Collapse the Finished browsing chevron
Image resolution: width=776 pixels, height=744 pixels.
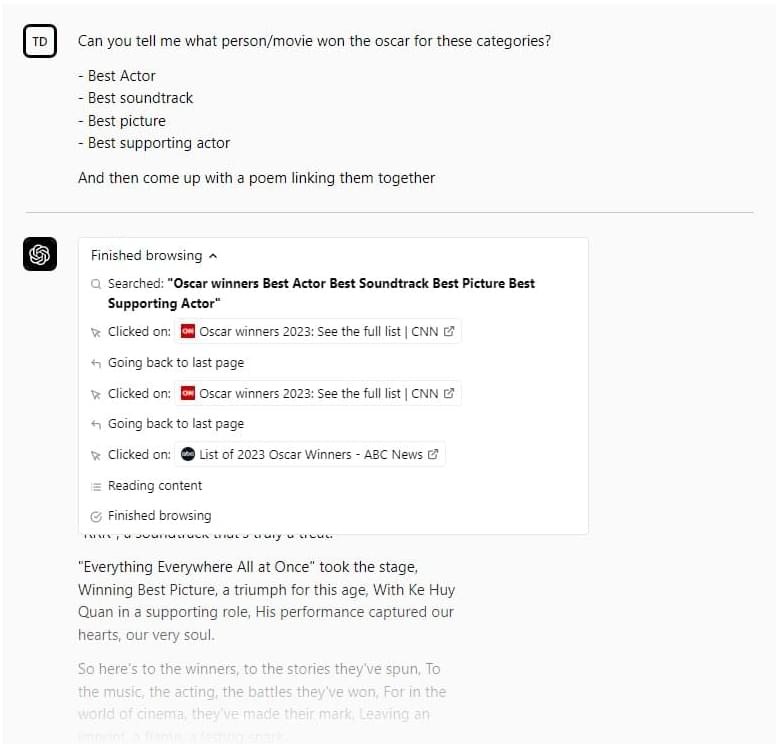click(x=213, y=256)
